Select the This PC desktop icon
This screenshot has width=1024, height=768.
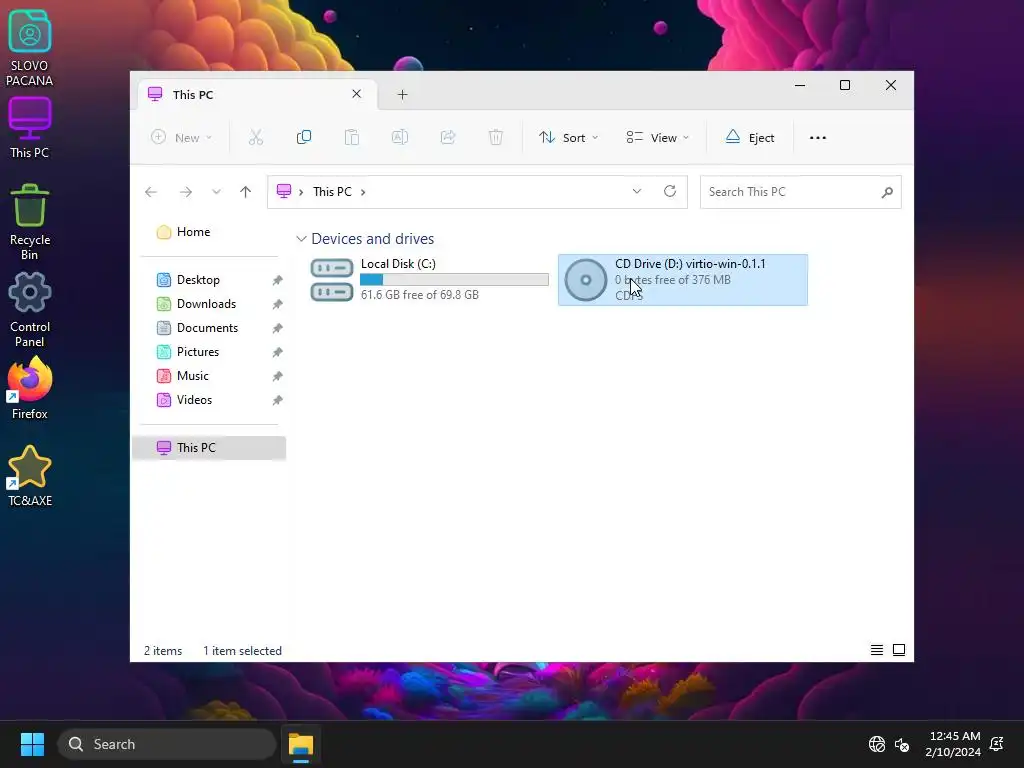click(x=29, y=127)
